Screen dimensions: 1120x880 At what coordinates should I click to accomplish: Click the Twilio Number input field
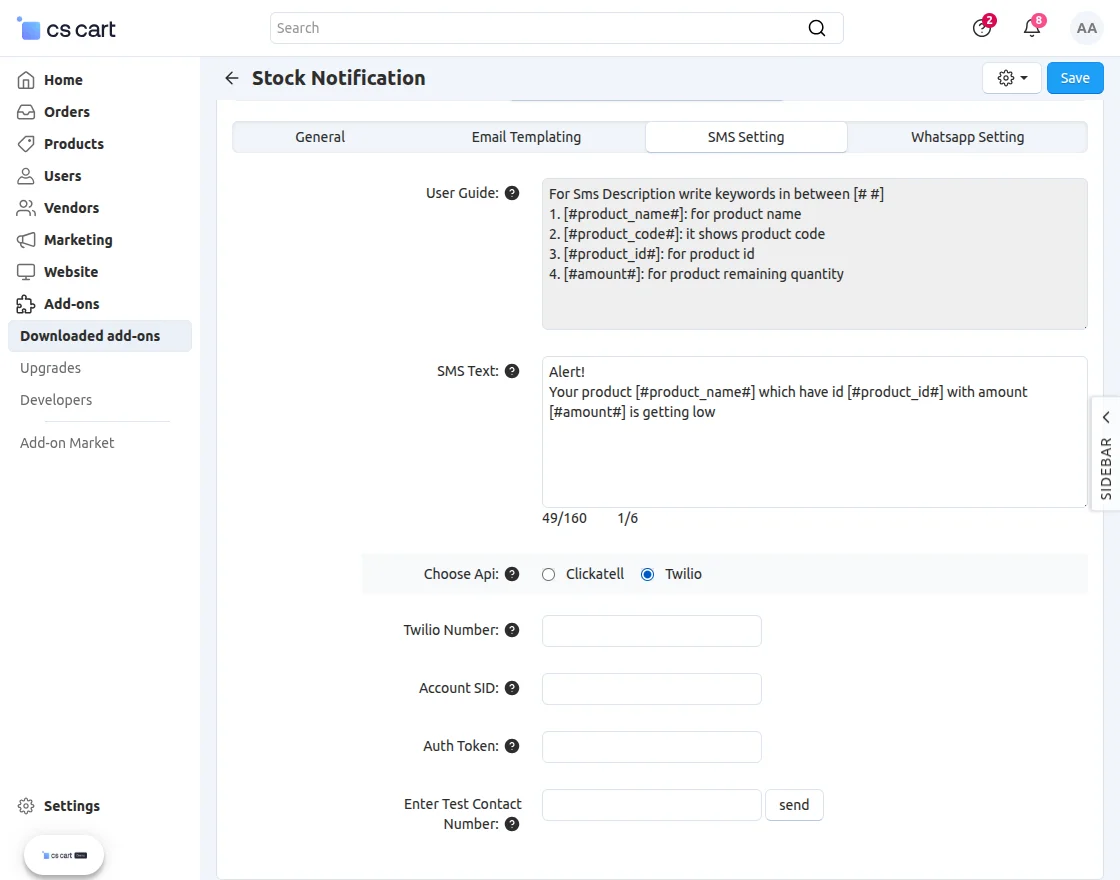tap(651, 631)
